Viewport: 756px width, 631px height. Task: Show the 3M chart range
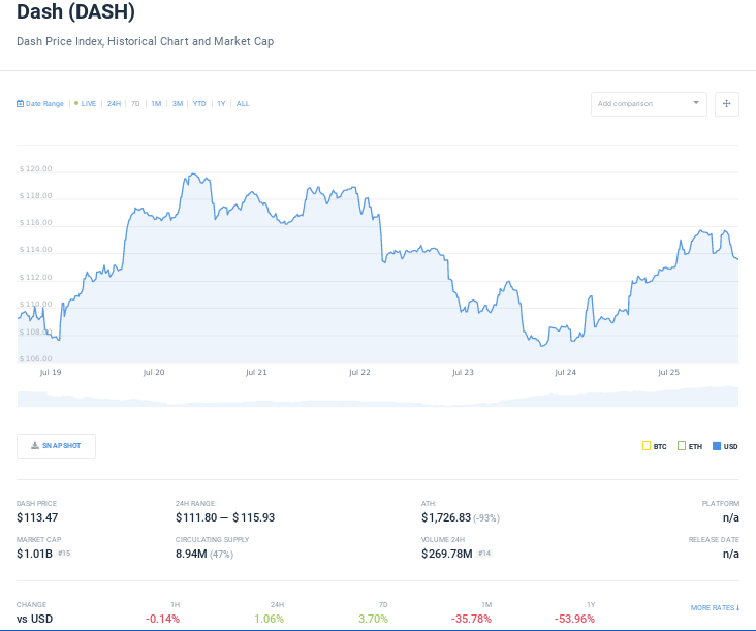(x=177, y=104)
